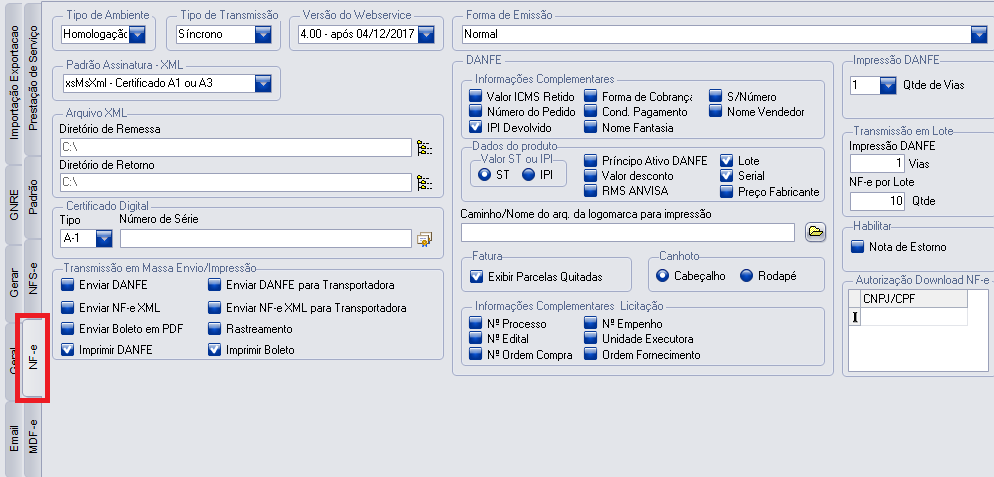Open the Tipo de Ambiente dropdown

click(137, 35)
